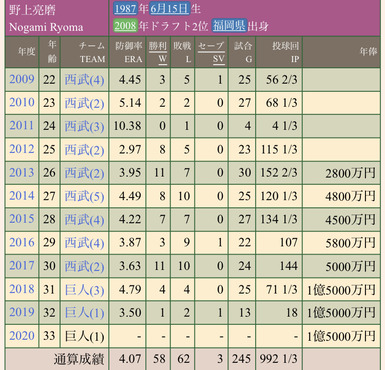
Task: Open 西武(4) team link in 2009 row
Action: 84,80
